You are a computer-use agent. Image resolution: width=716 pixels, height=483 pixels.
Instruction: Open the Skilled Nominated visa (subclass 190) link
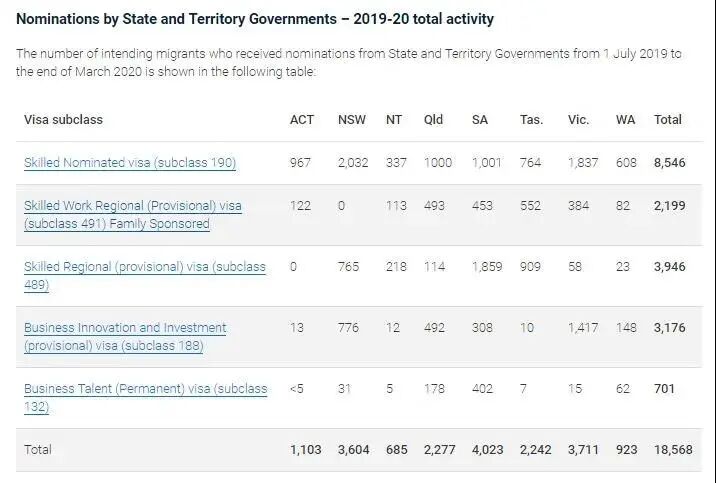[x=130, y=162]
